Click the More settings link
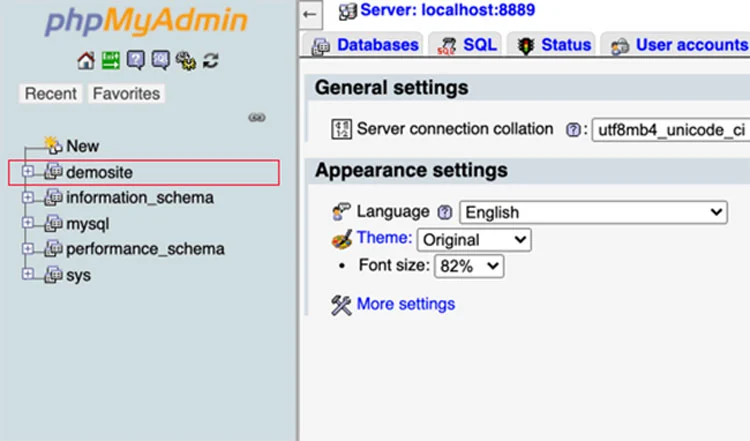The image size is (750, 441). tap(406, 304)
